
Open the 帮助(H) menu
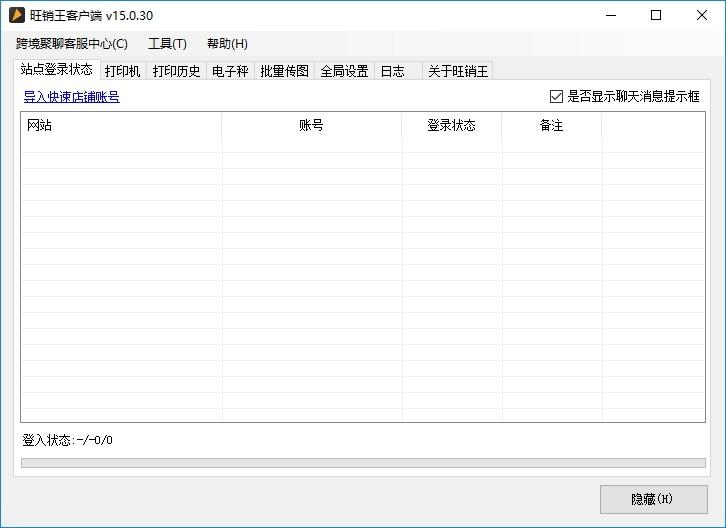click(x=227, y=44)
